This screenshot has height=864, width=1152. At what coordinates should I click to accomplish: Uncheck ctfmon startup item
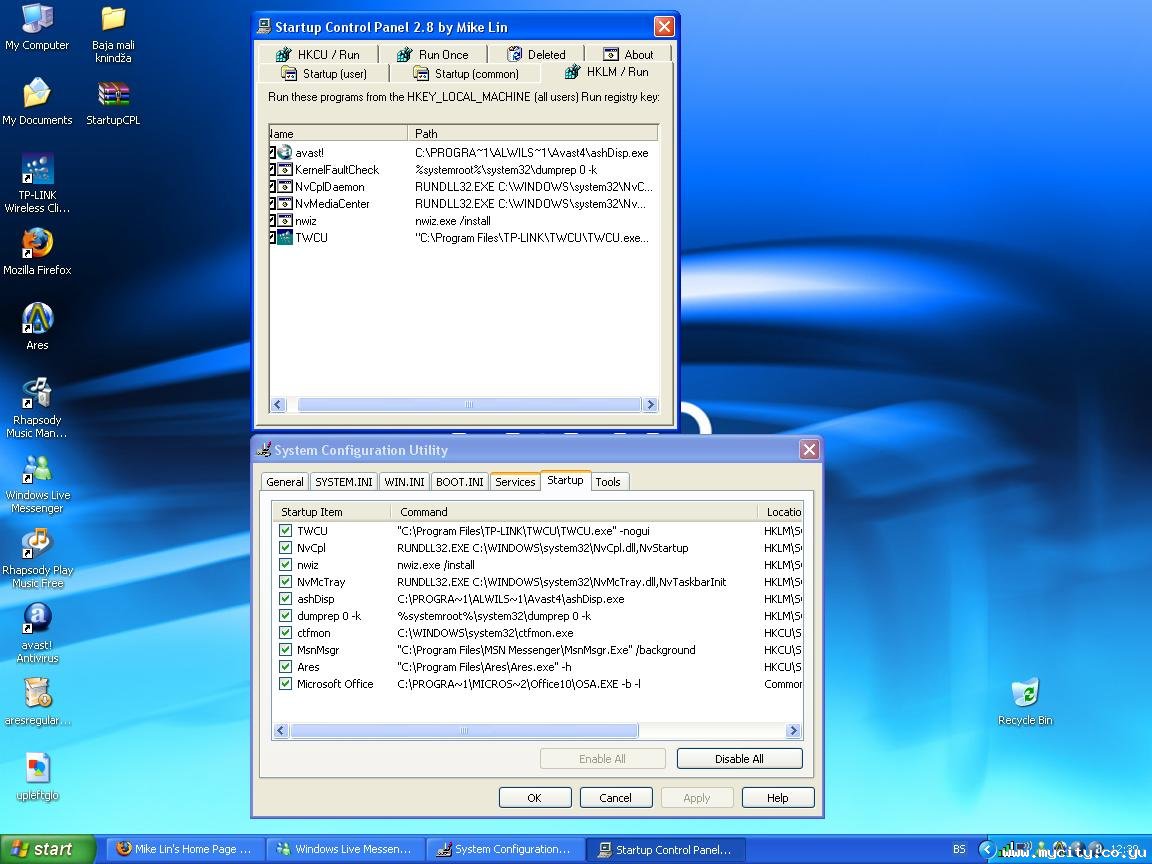285,633
